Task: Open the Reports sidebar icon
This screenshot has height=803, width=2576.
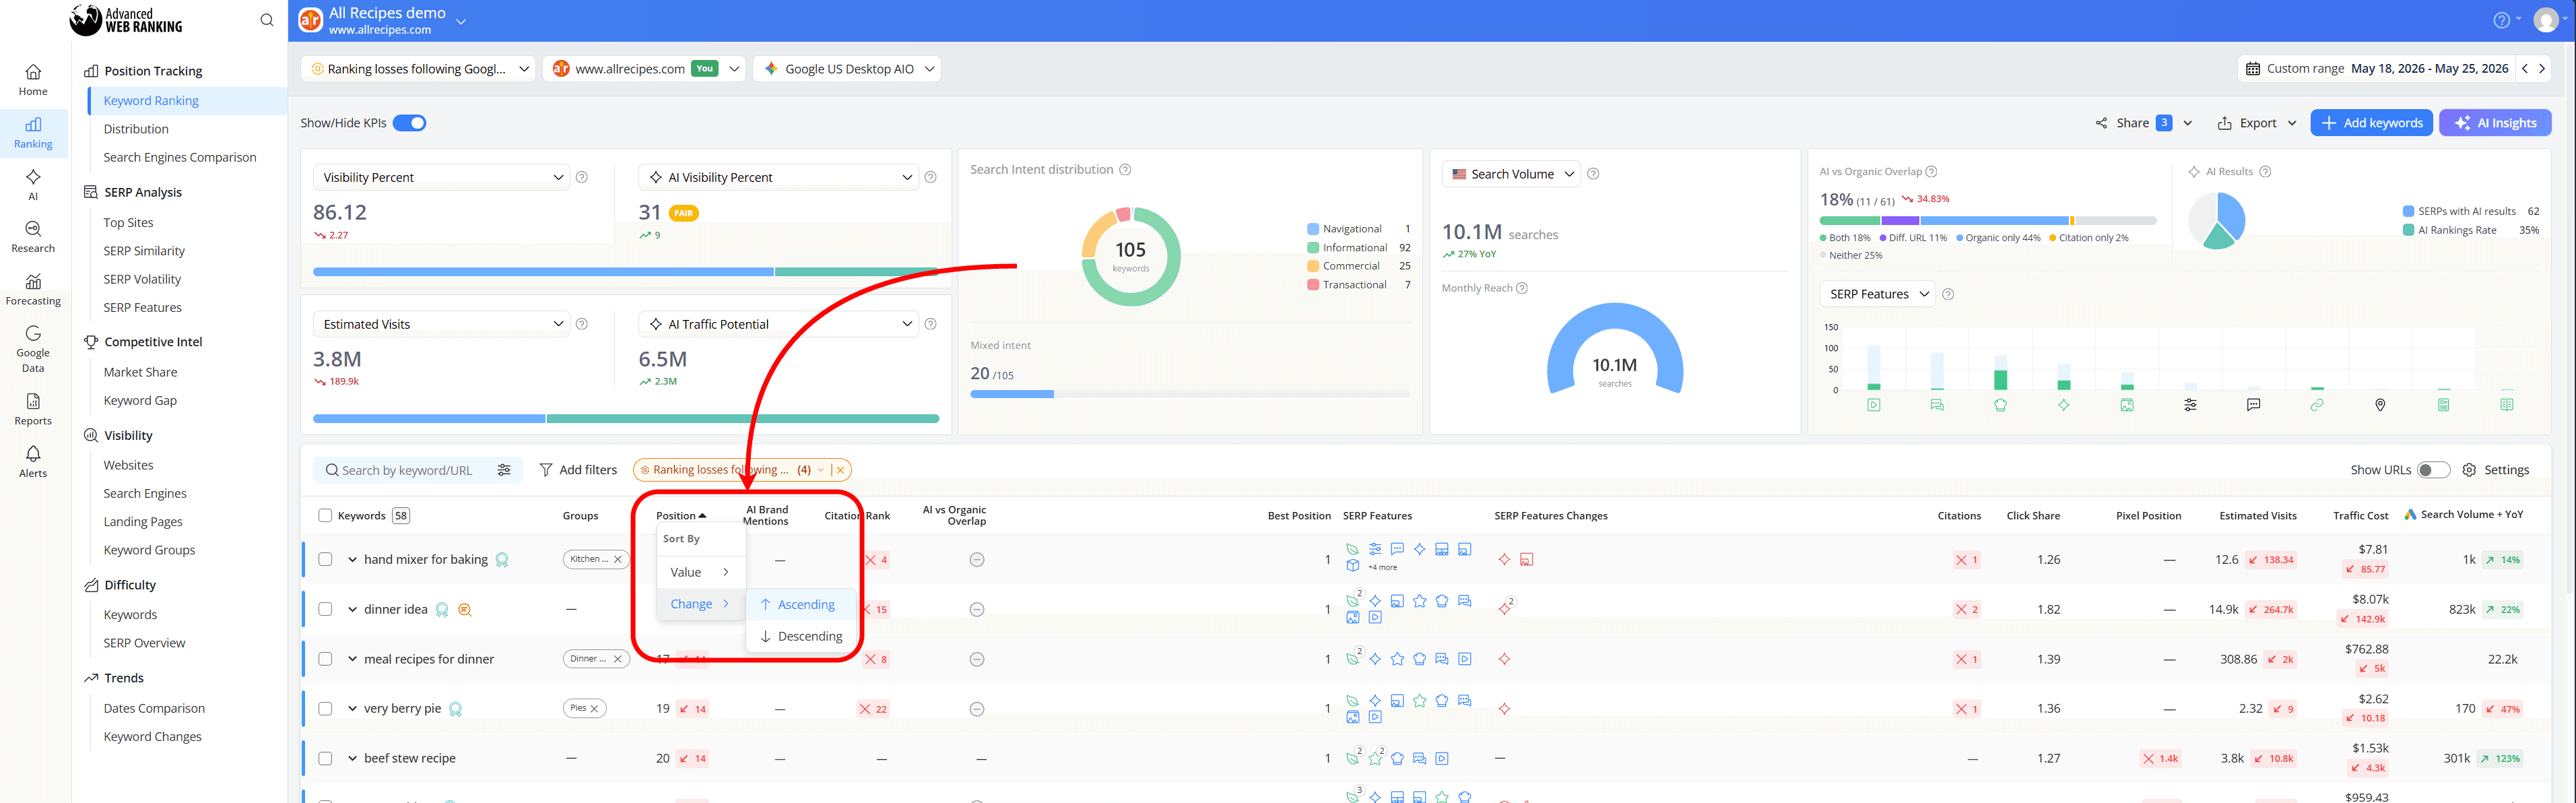Action: pyautogui.click(x=33, y=409)
